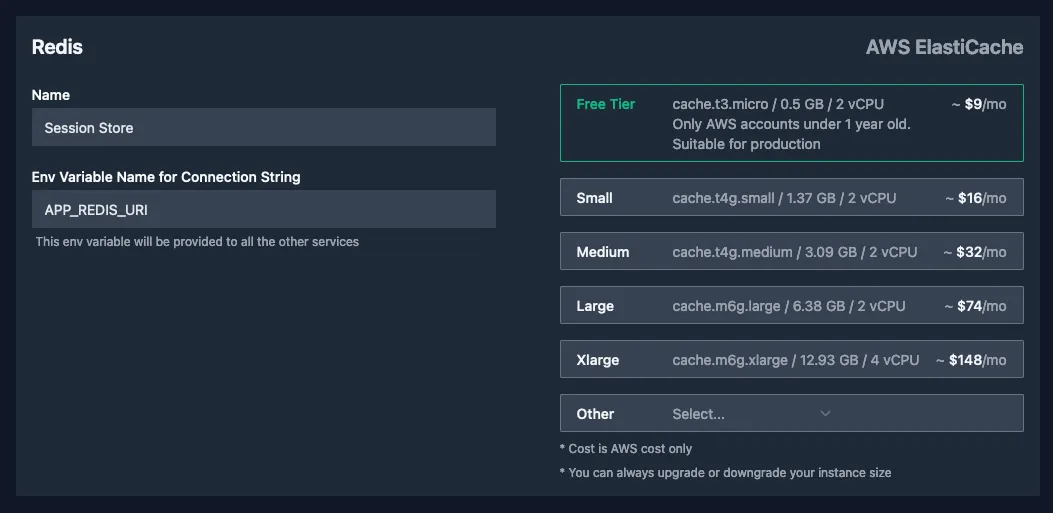Click the Other option label
This screenshot has height=513, width=1053.
coord(595,414)
